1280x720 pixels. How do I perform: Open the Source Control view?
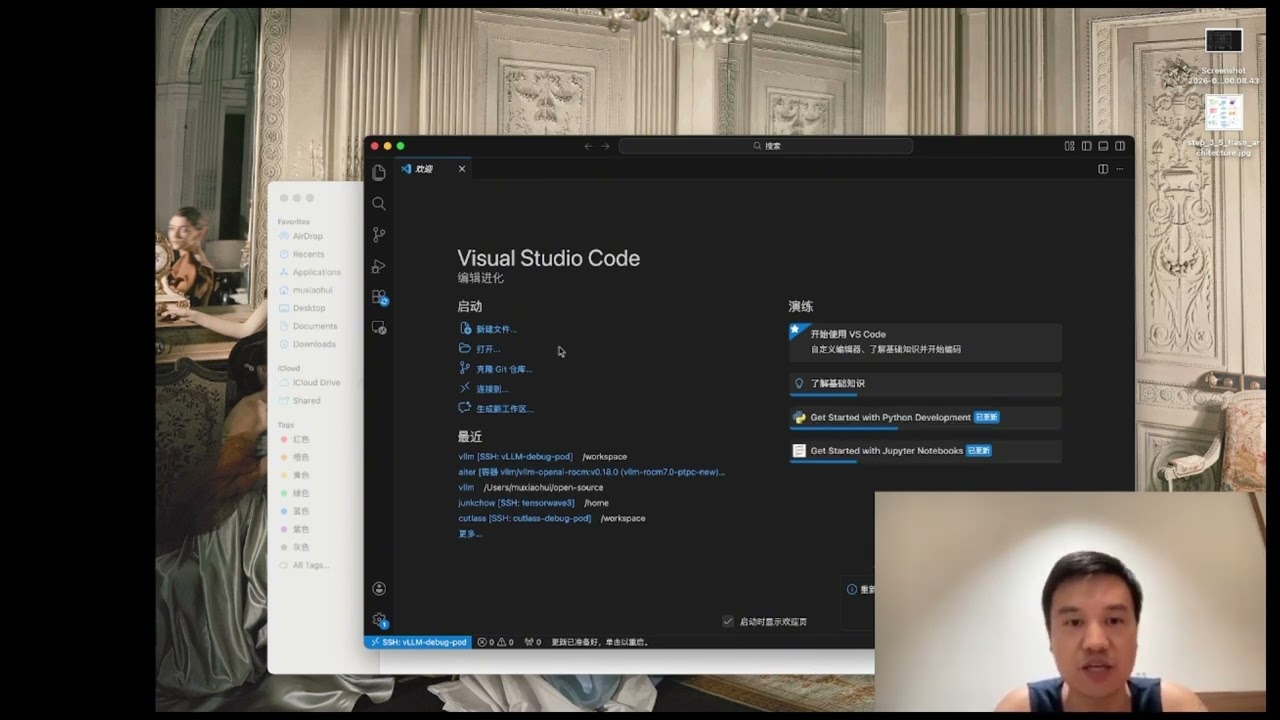click(379, 235)
